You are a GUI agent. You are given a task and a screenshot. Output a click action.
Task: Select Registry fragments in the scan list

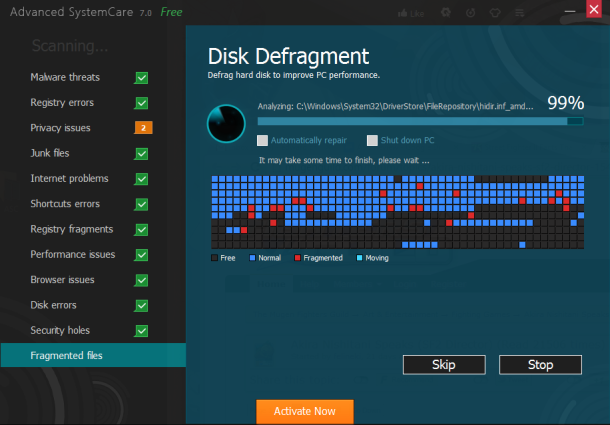coord(72,229)
